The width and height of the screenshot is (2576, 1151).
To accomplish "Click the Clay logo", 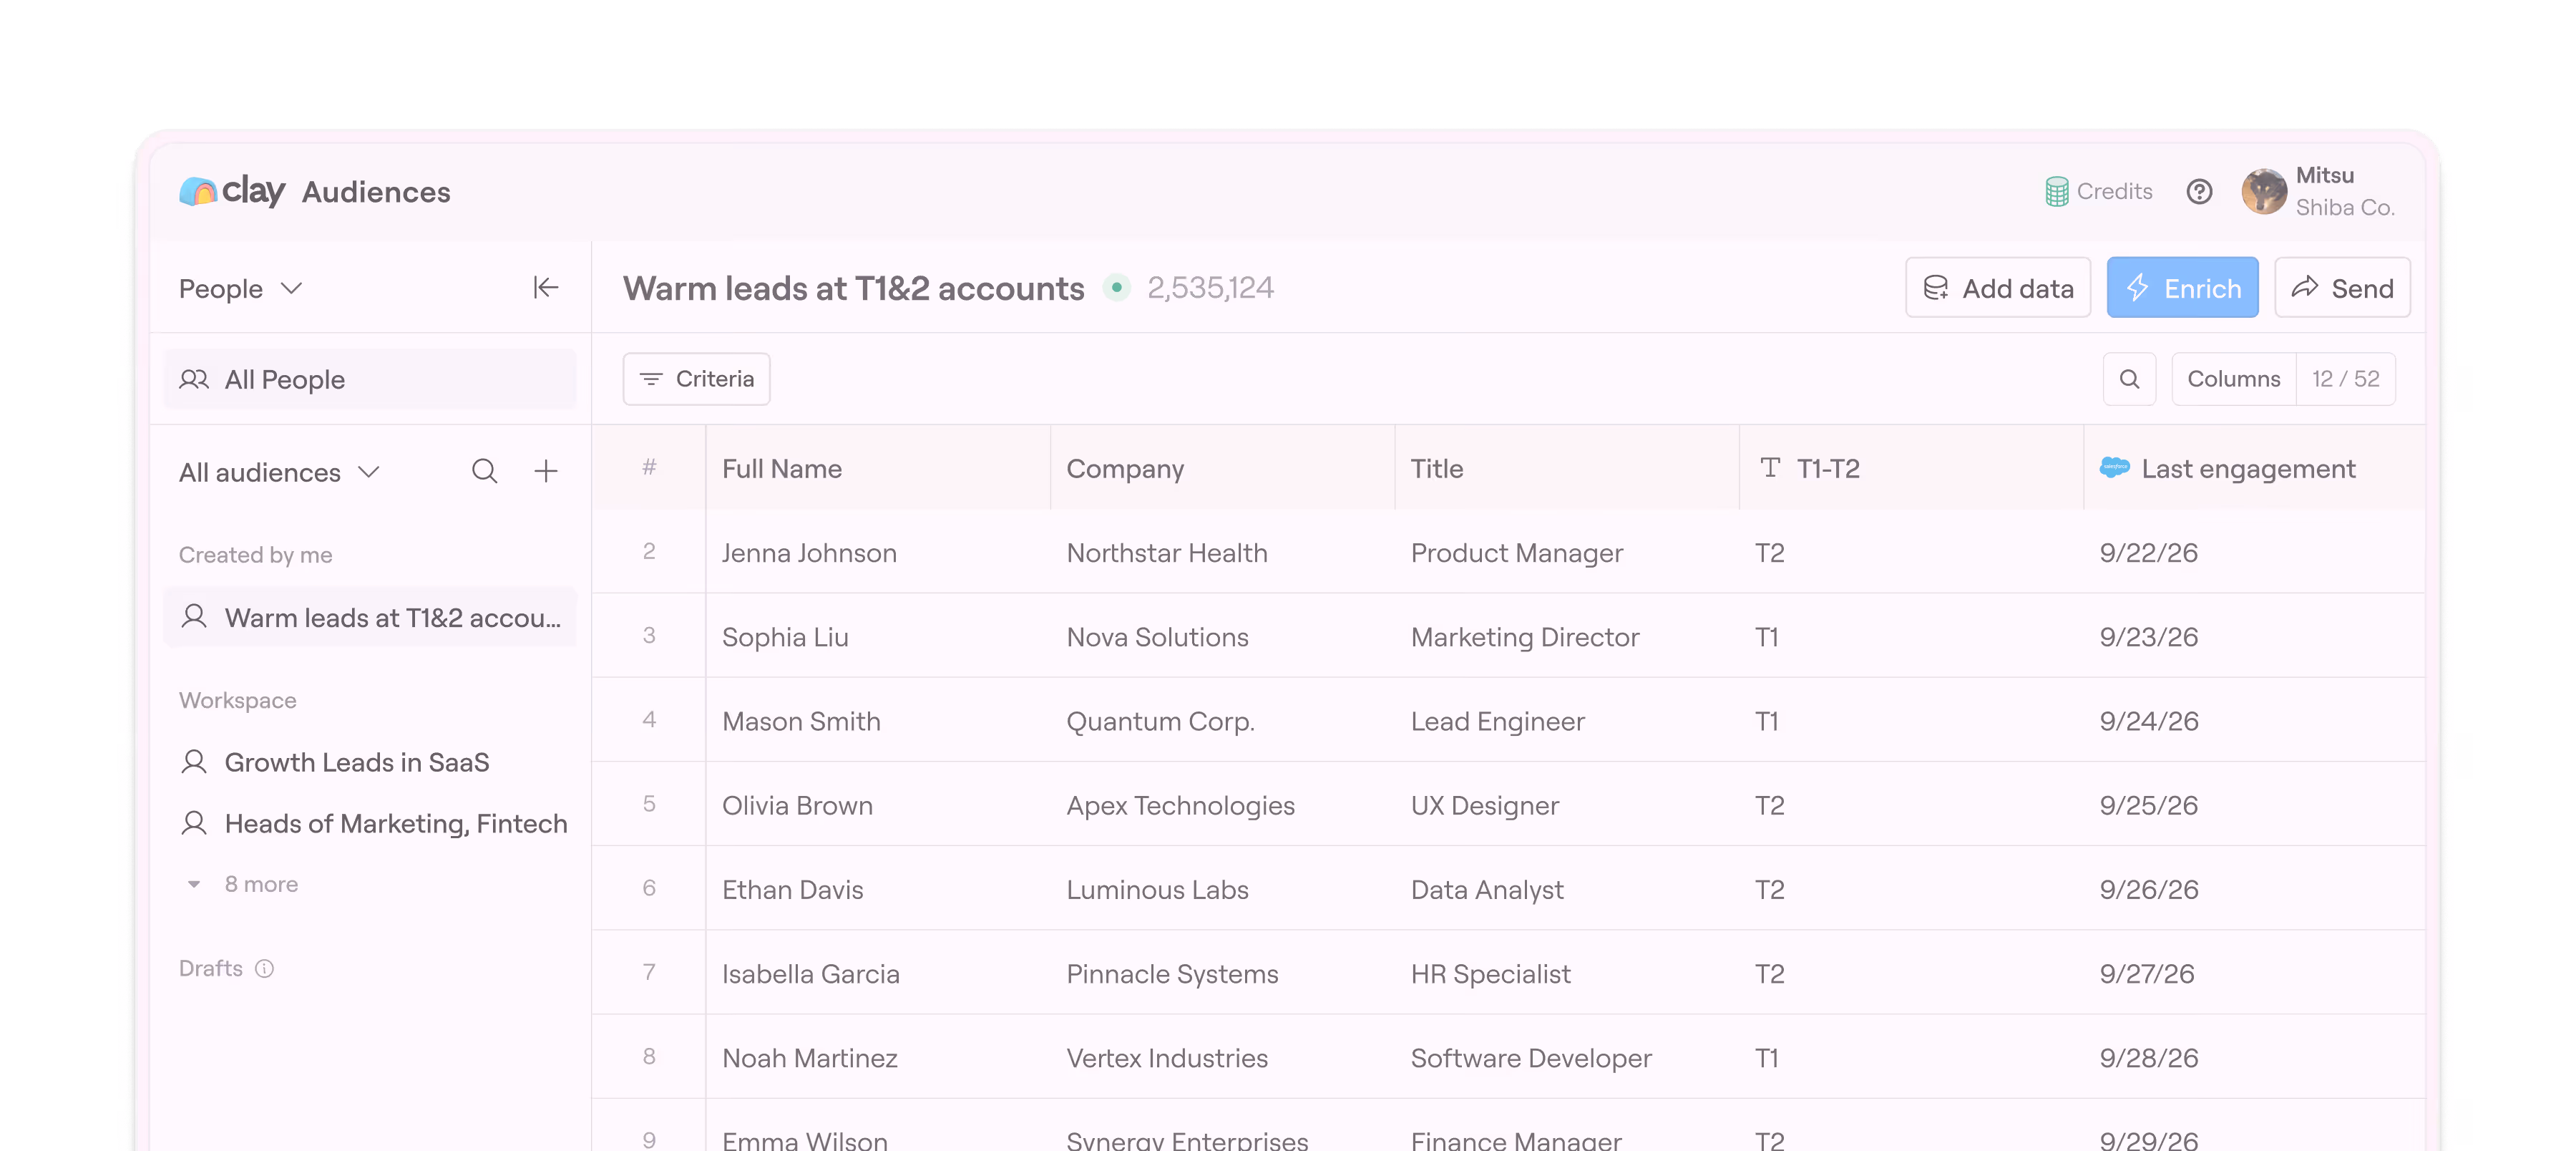I will point(232,190).
